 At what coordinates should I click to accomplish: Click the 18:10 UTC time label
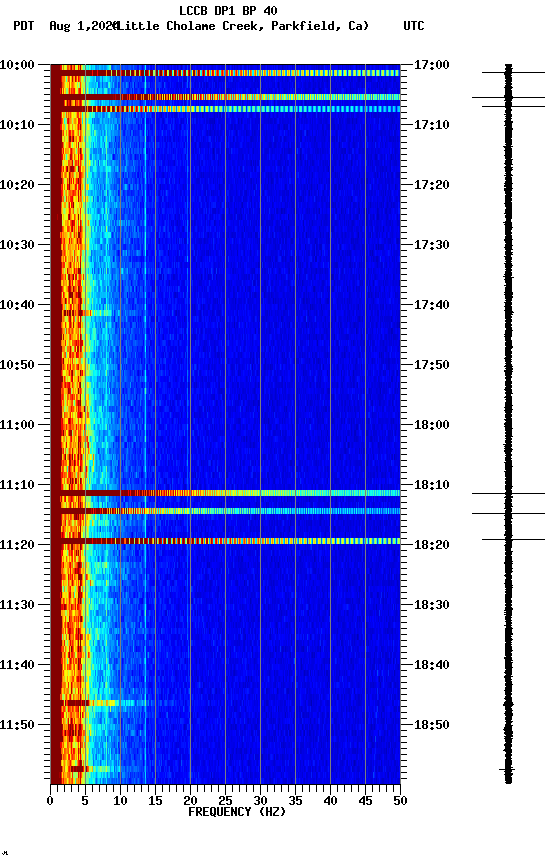click(x=431, y=485)
